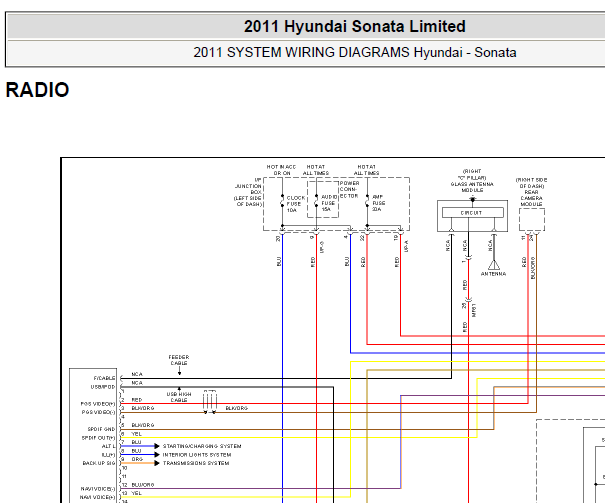605x503 pixels.
Task: Click the 'CIRCUIT' box in antenna module
Action: [x=473, y=213]
